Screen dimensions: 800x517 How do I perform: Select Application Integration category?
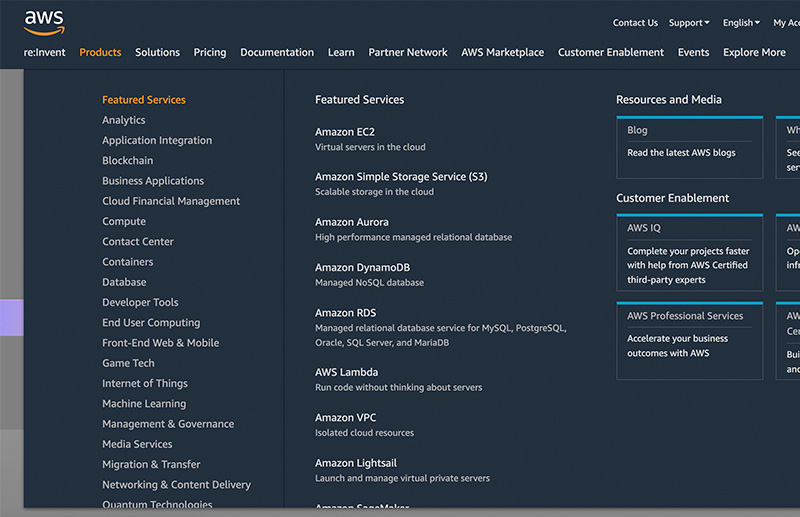(157, 140)
